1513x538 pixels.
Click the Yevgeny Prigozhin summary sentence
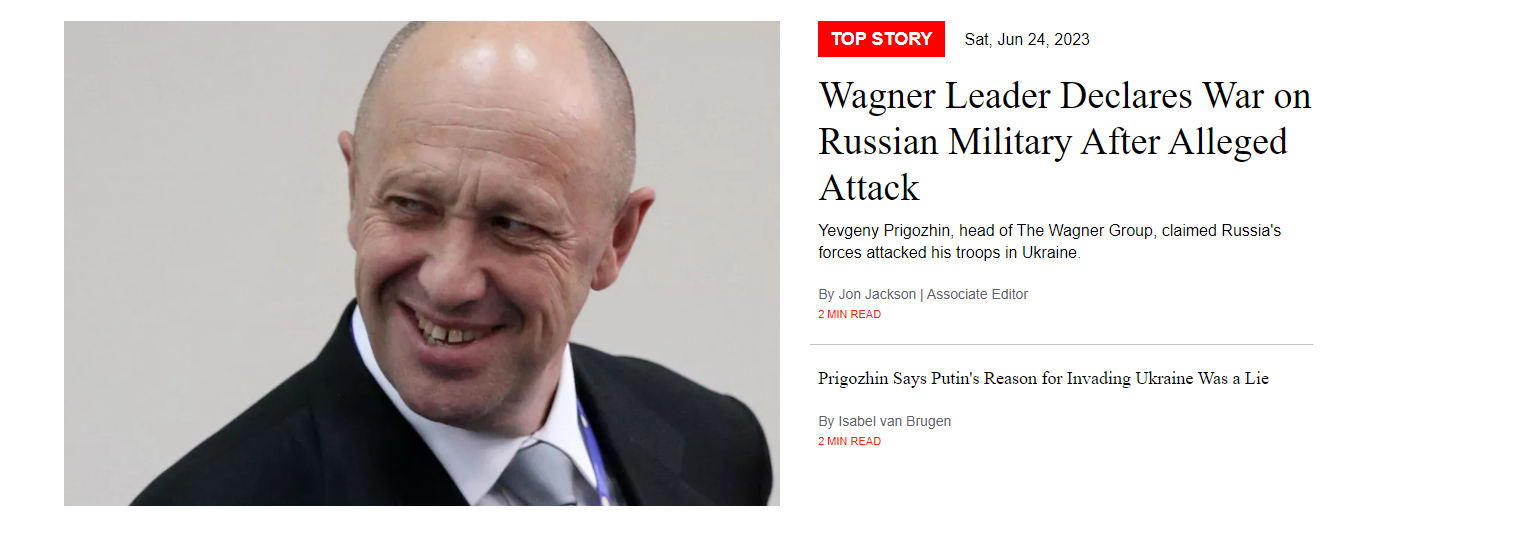(1050, 242)
